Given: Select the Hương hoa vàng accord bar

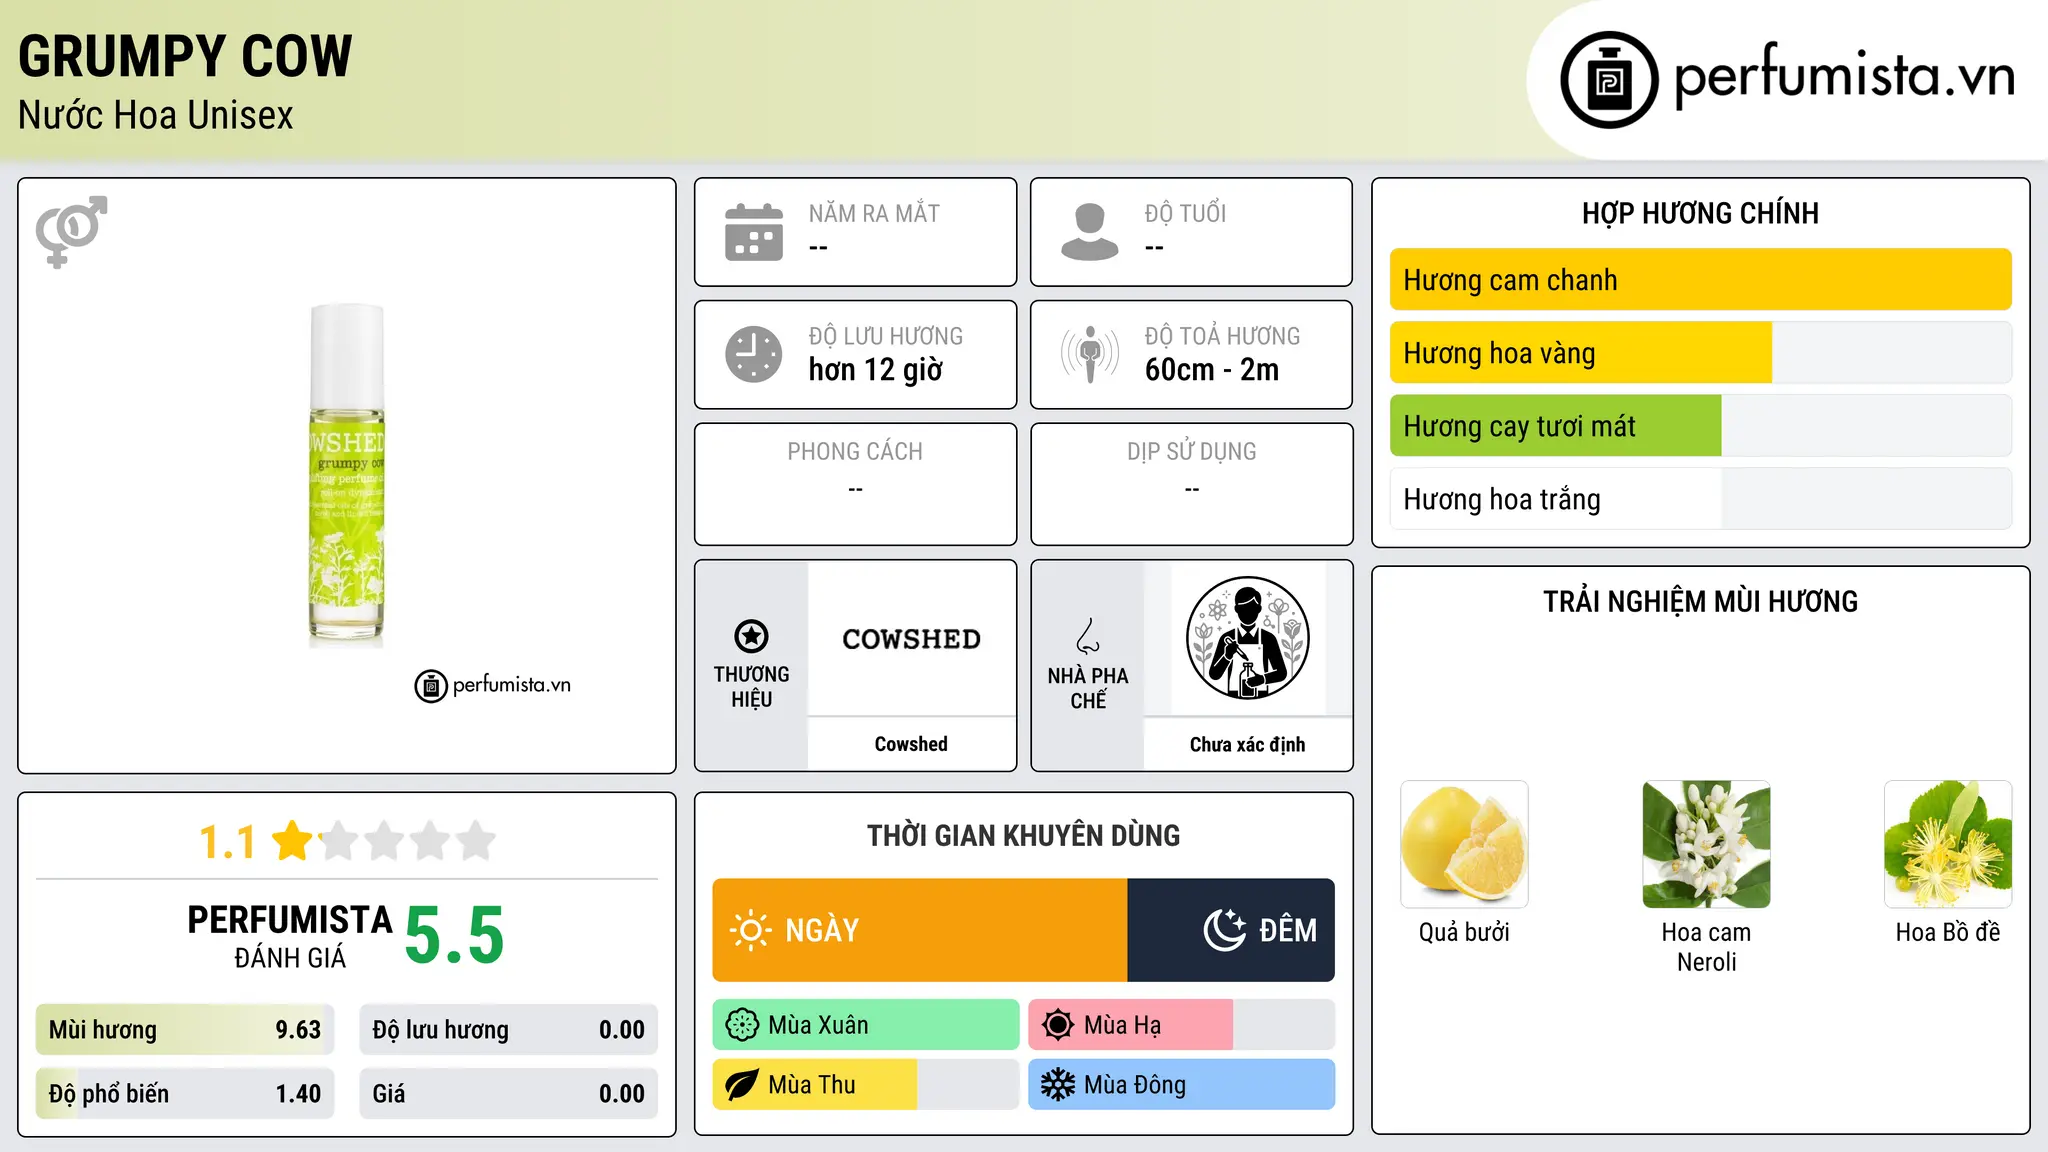Looking at the screenshot, I should pyautogui.click(x=1700, y=353).
